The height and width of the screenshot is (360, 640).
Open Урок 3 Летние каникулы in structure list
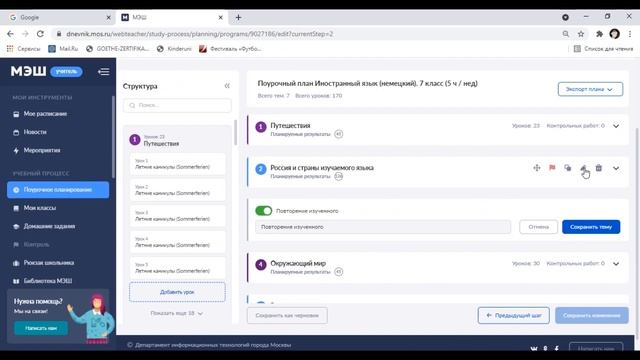click(177, 216)
